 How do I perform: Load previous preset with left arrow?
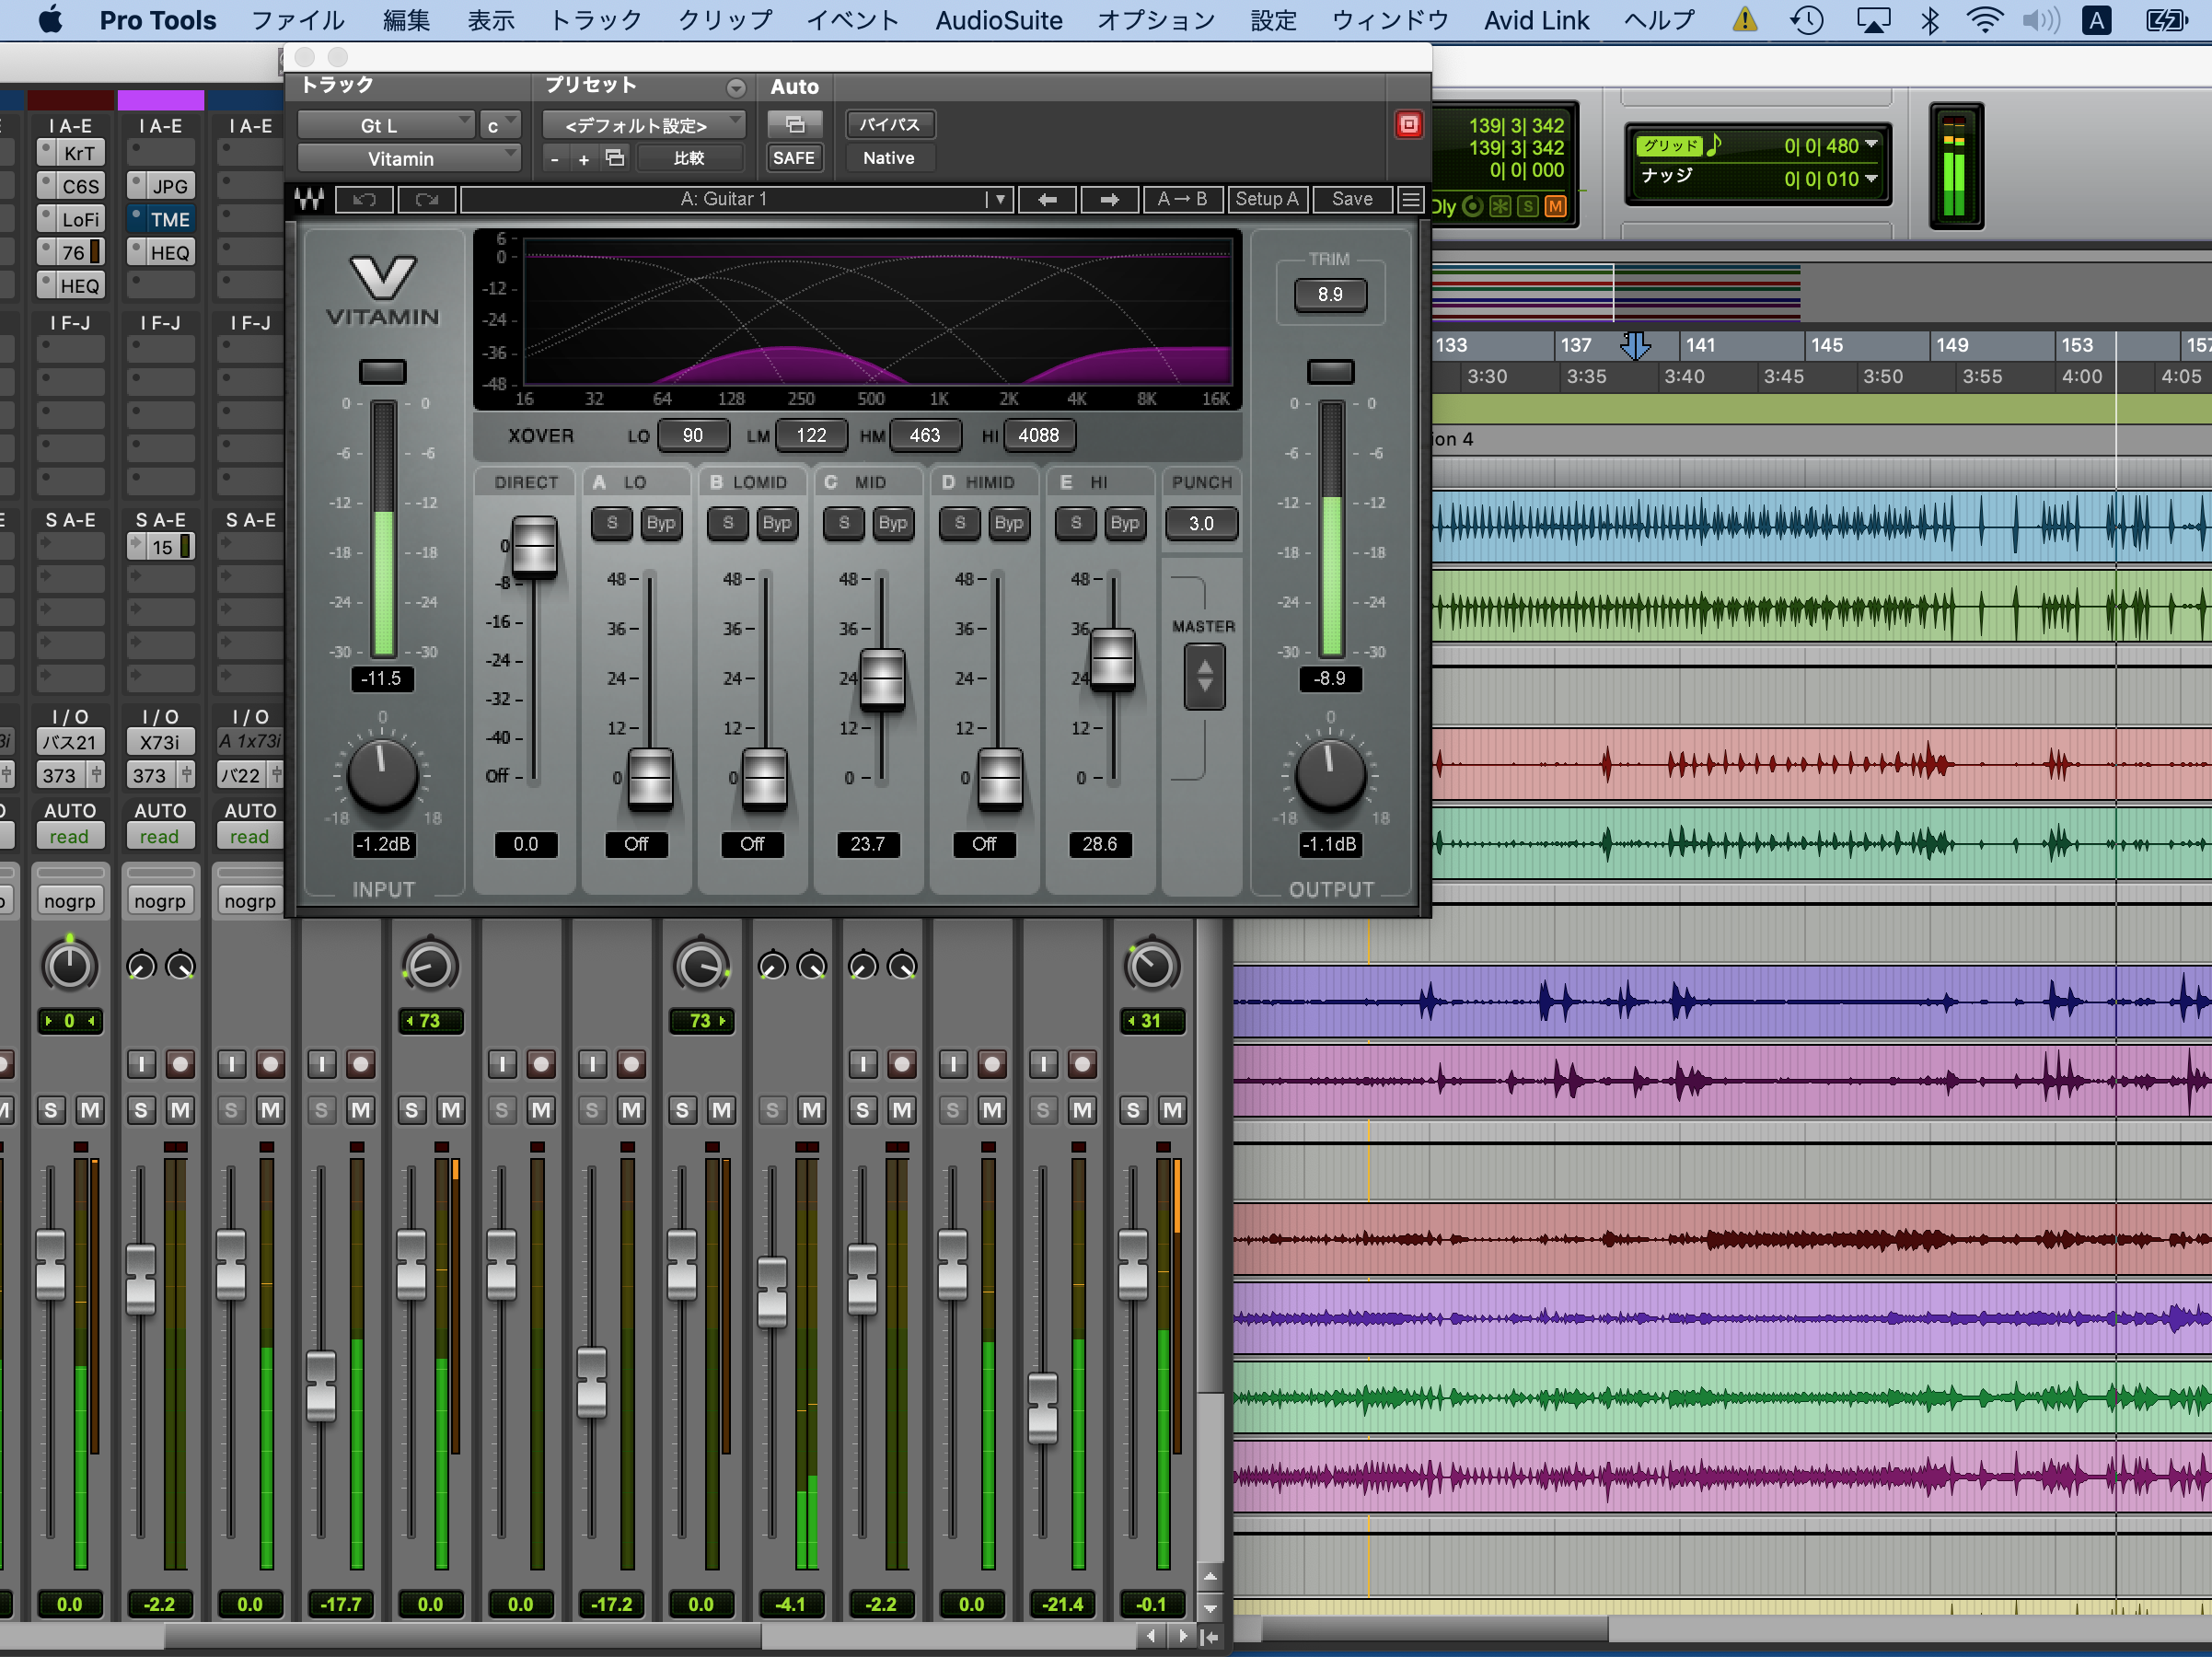(1047, 200)
